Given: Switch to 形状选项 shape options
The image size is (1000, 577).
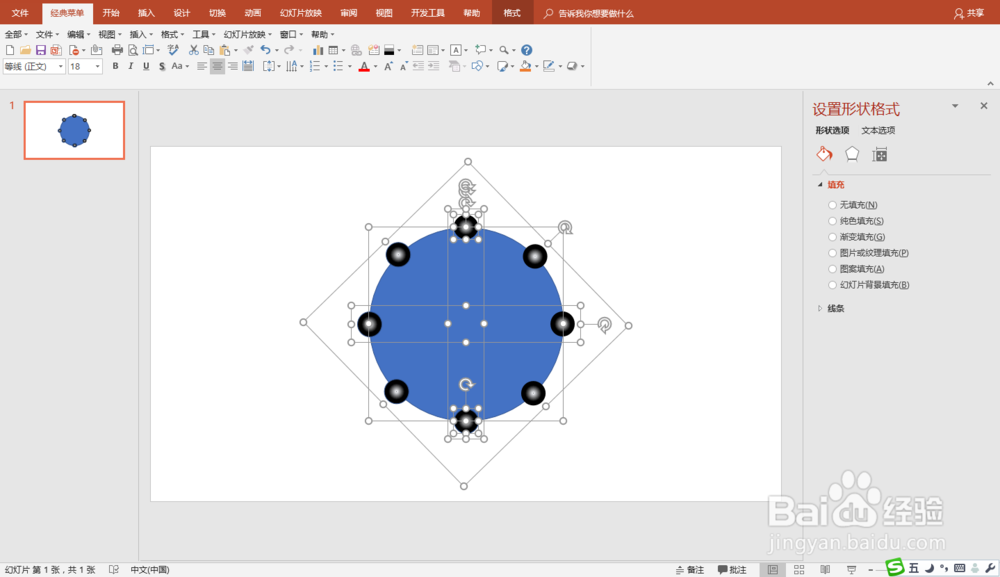Looking at the screenshot, I should (x=832, y=130).
